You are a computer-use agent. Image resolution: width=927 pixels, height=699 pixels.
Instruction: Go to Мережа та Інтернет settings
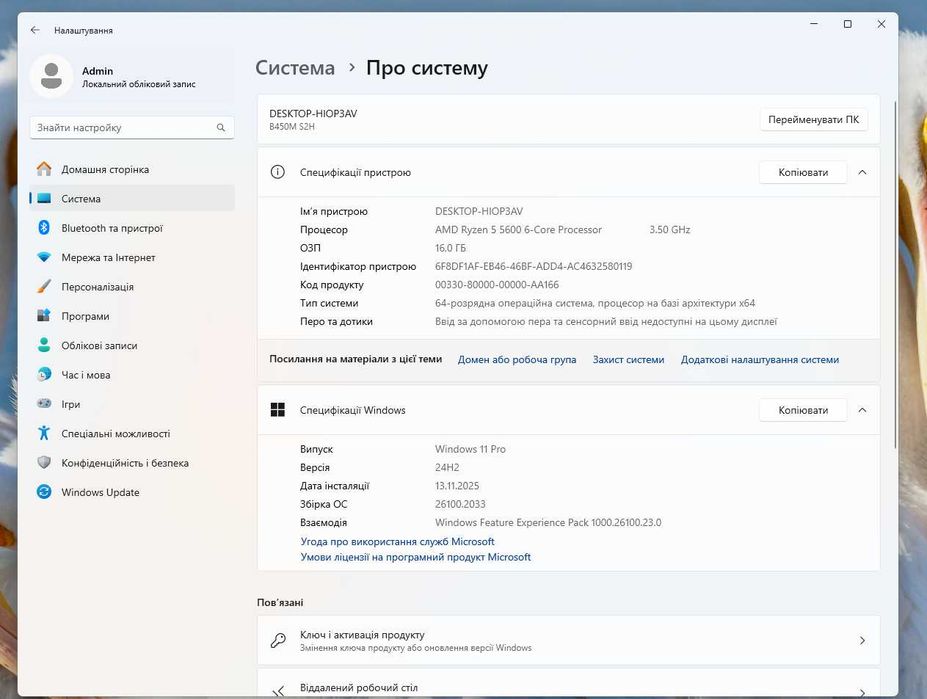pyautogui.click(x=132, y=257)
